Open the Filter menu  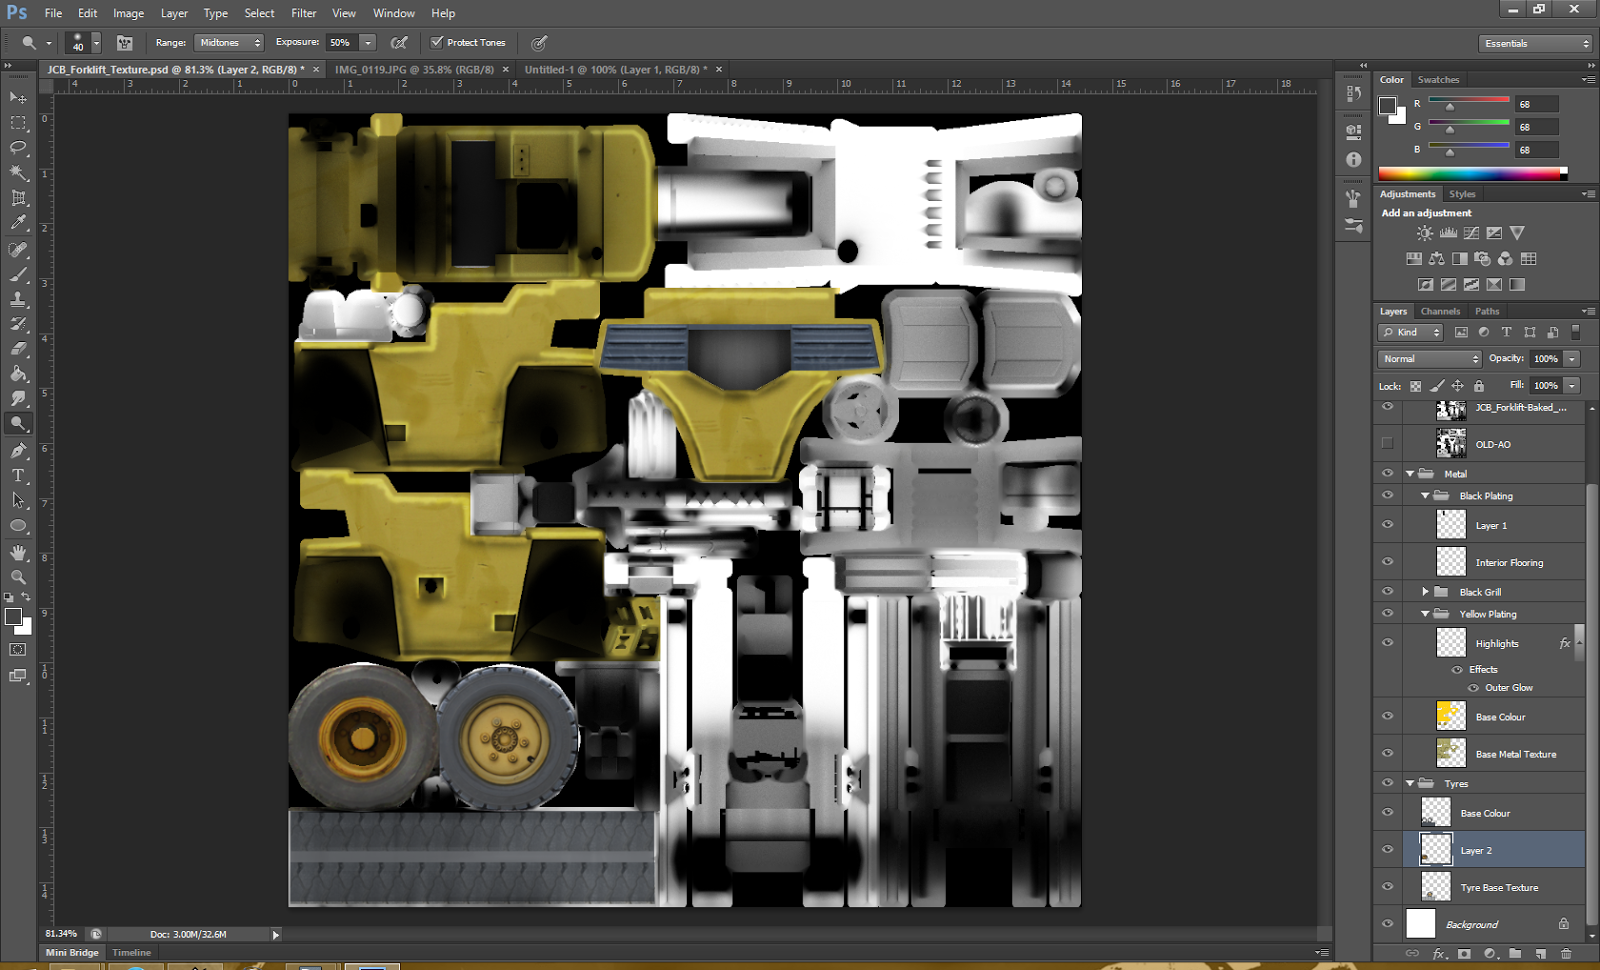303,13
